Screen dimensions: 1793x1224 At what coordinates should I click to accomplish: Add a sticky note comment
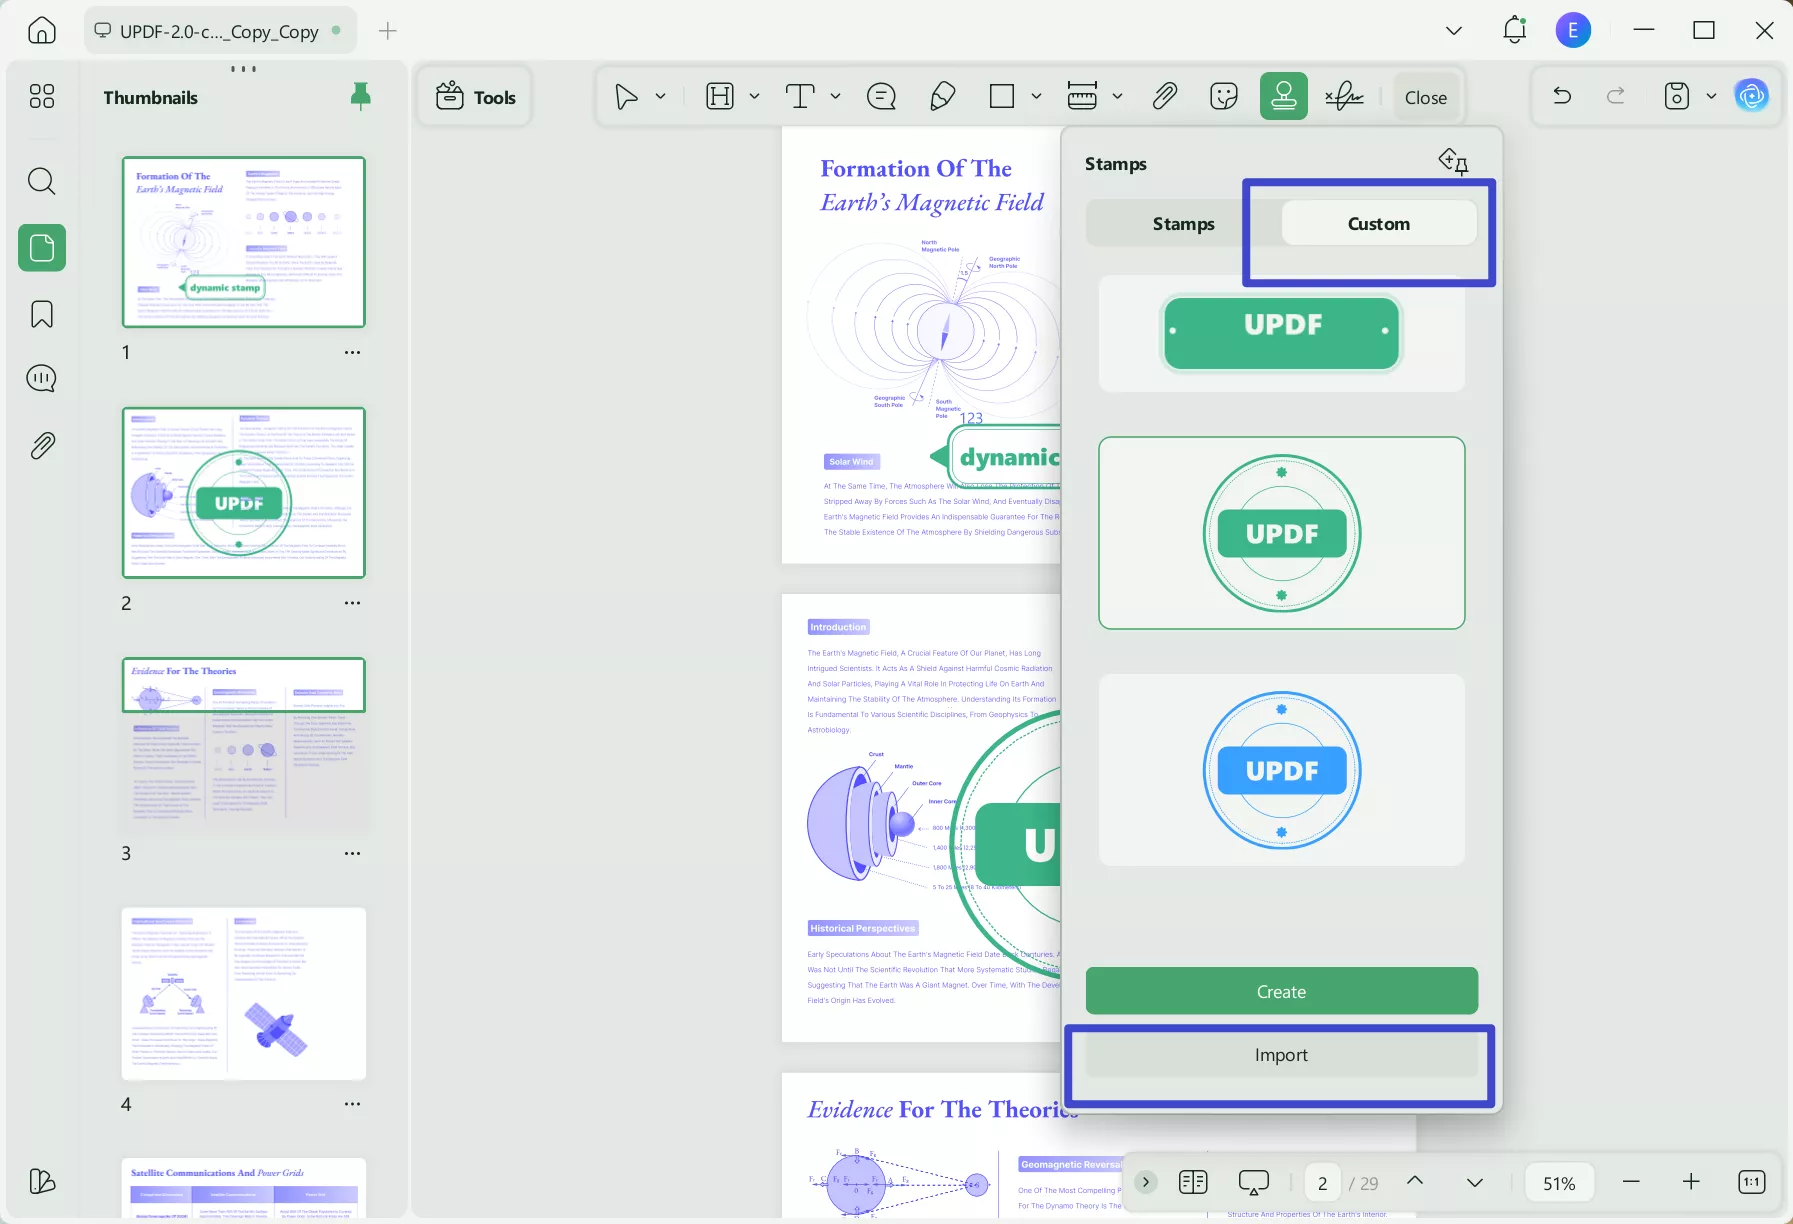pyautogui.click(x=881, y=96)
